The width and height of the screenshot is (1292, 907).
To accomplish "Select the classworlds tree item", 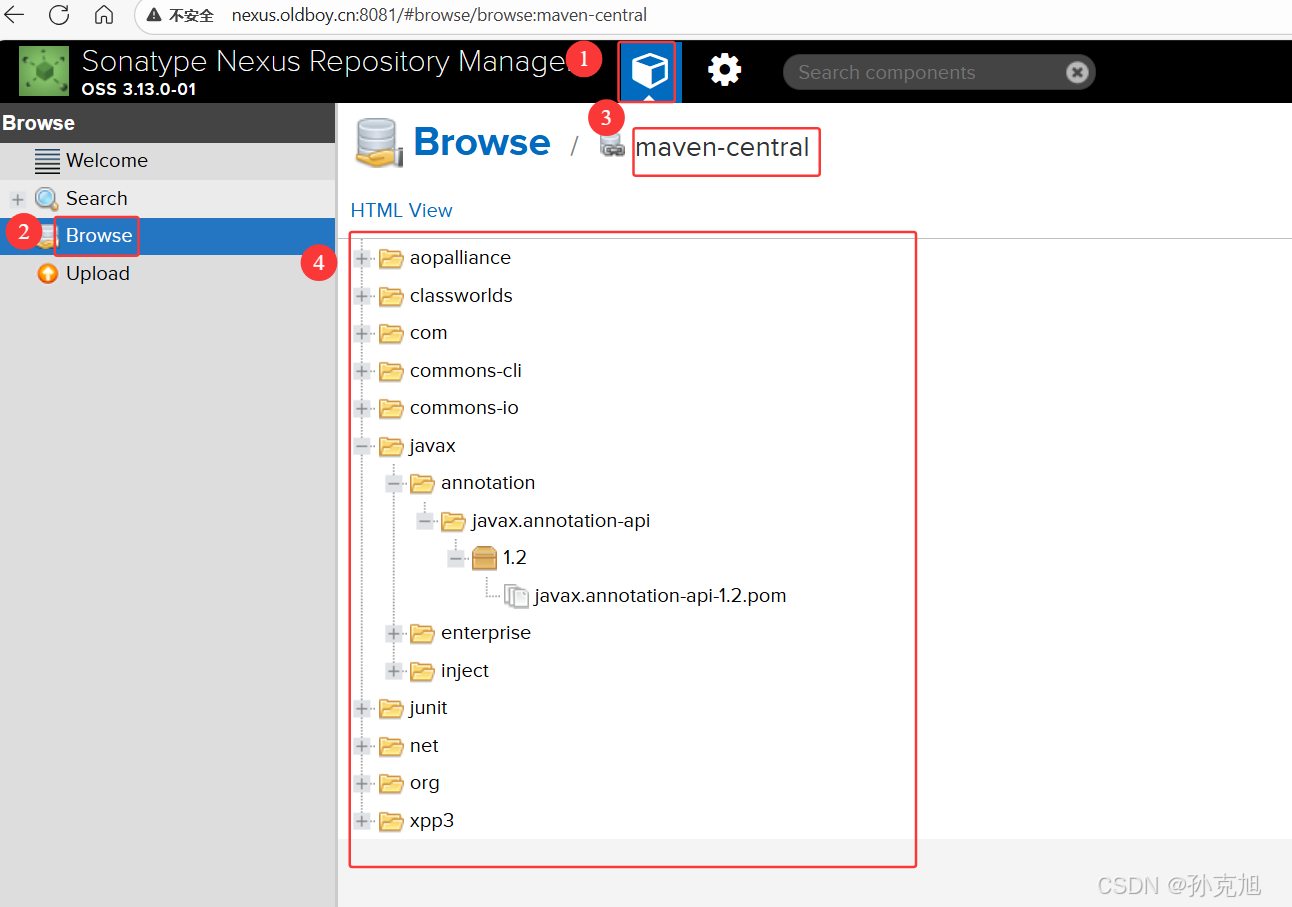I will (x=461, y=296).
